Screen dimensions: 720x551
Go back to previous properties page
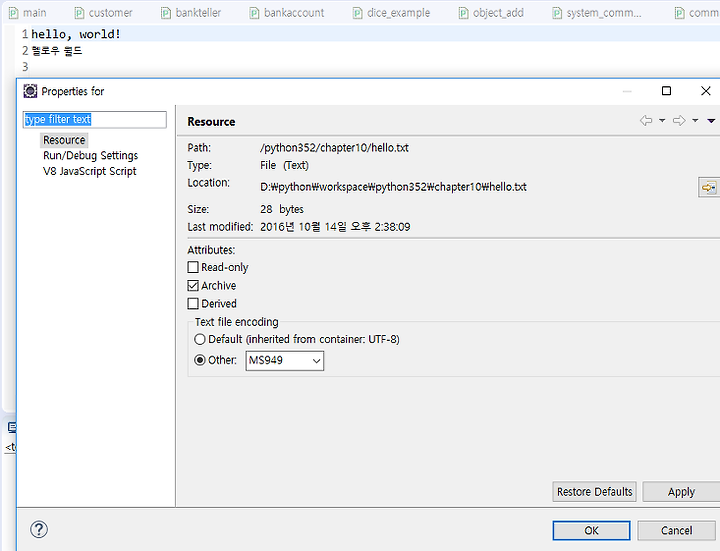pyautogui.click(x=646, y=120)
